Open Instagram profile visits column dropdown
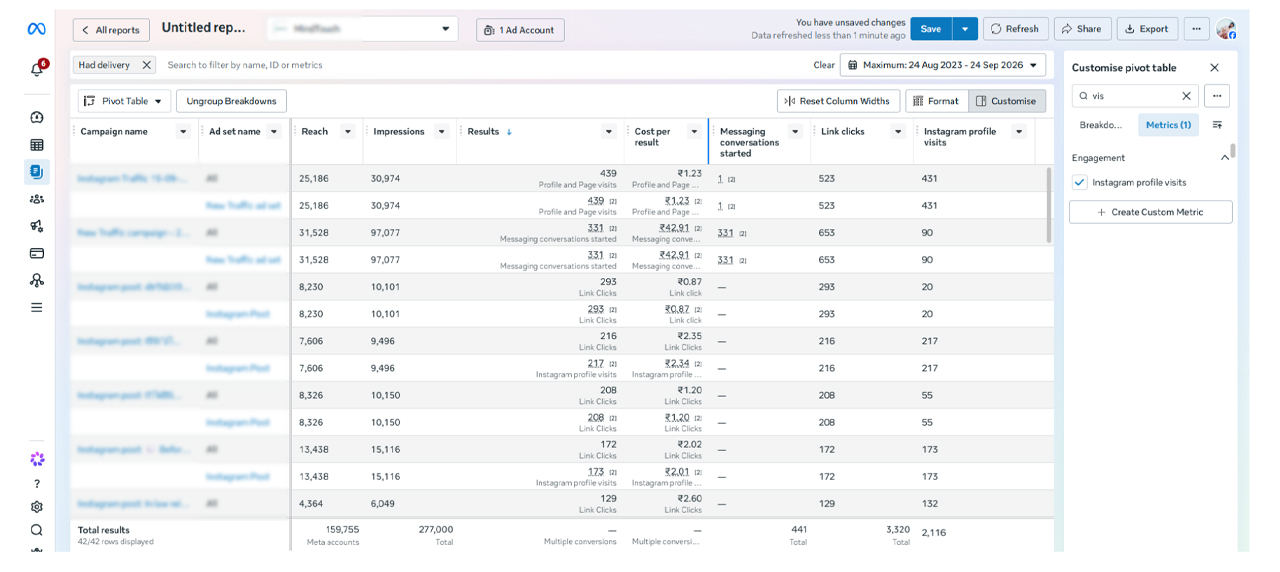 click(1019, 132)
